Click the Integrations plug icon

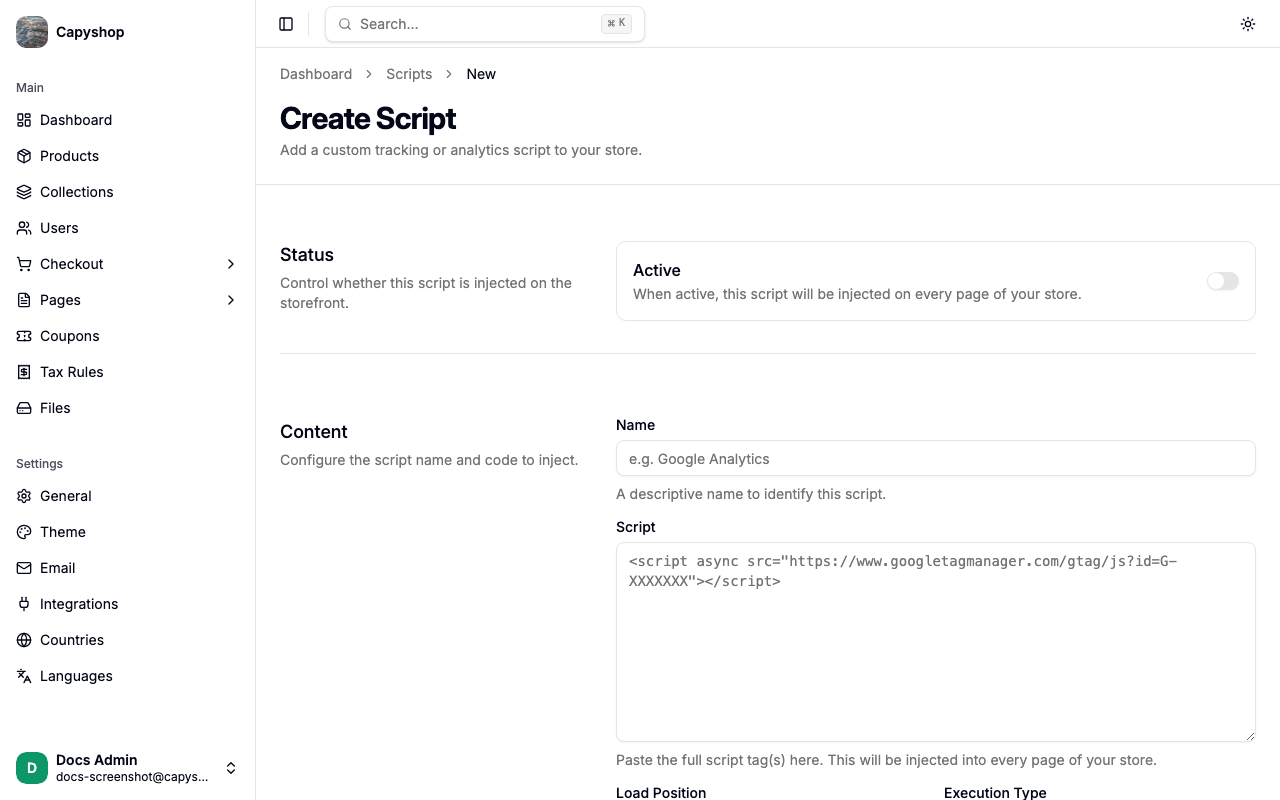[x=24, y=604]
